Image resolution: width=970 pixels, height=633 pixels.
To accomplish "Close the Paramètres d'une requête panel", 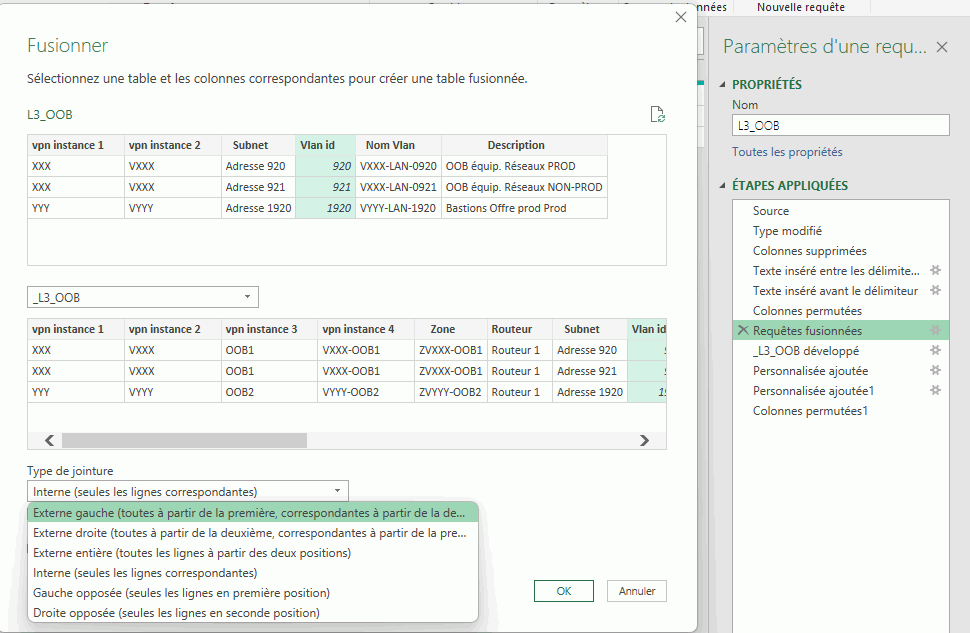I will pyautogui.click(x=941, y=47).
